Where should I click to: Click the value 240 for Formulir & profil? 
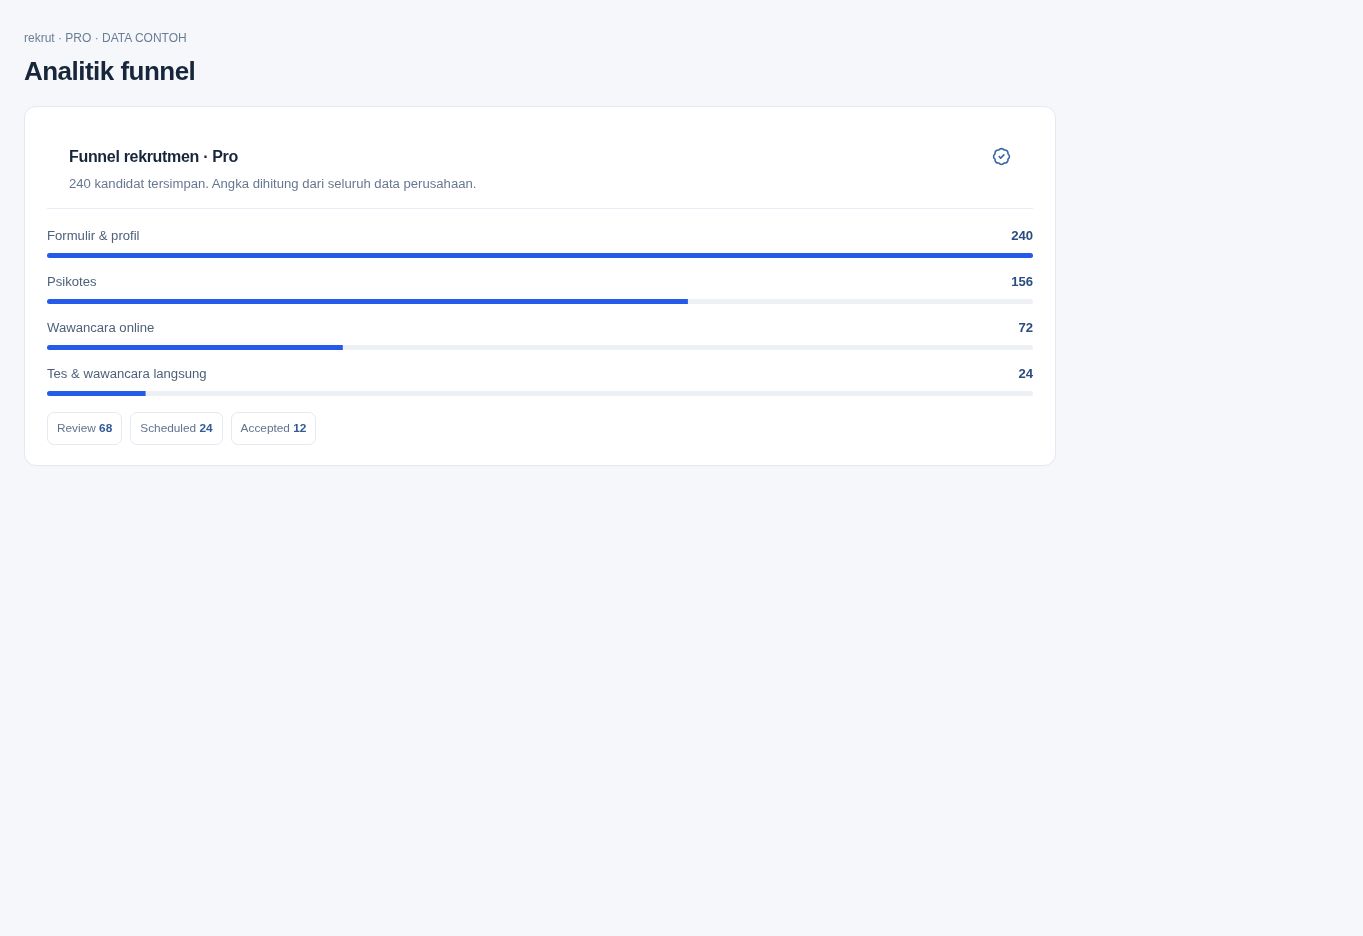click(1022, 236)
